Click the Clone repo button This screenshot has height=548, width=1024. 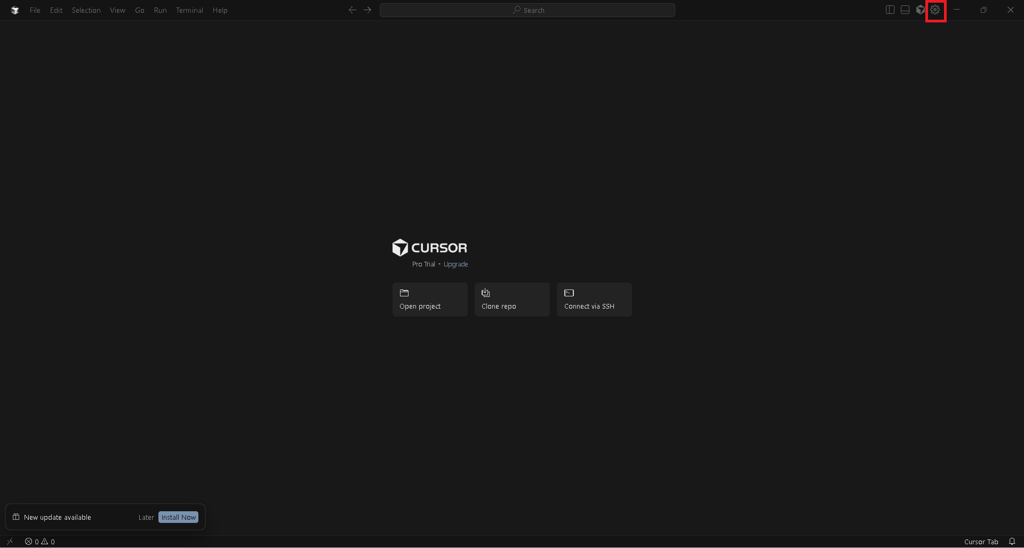512,299
